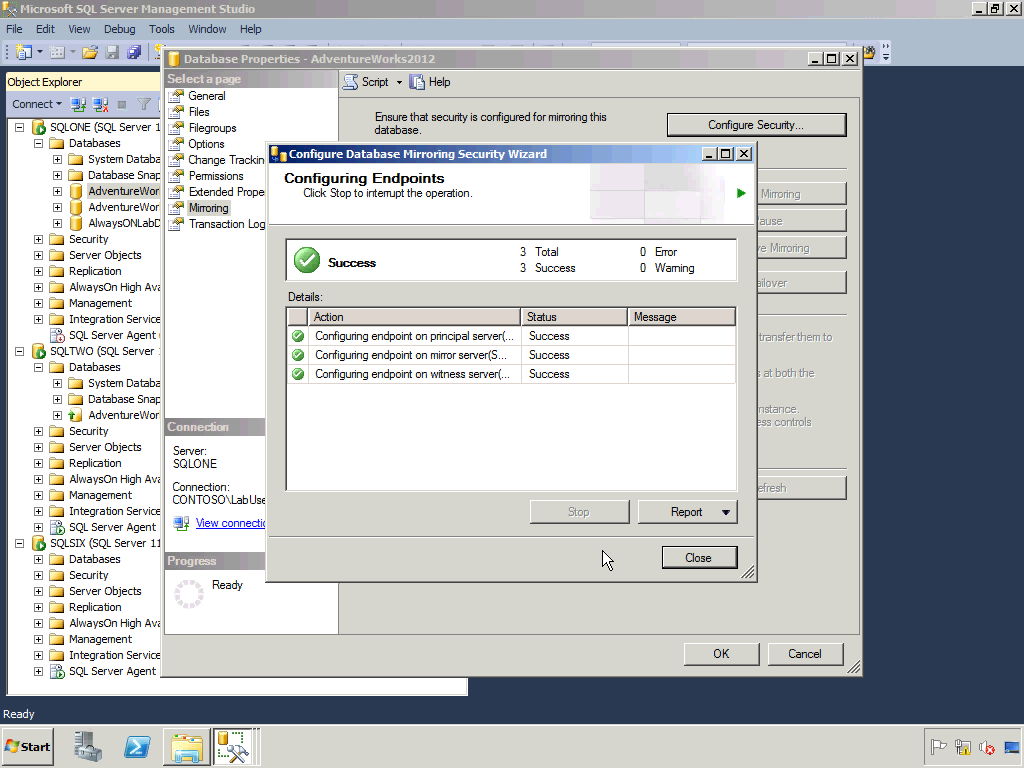The height and width of the screenshot is (768, 1024).
Task: Open Windows Explorer from the taskbar
Action: 186,746
